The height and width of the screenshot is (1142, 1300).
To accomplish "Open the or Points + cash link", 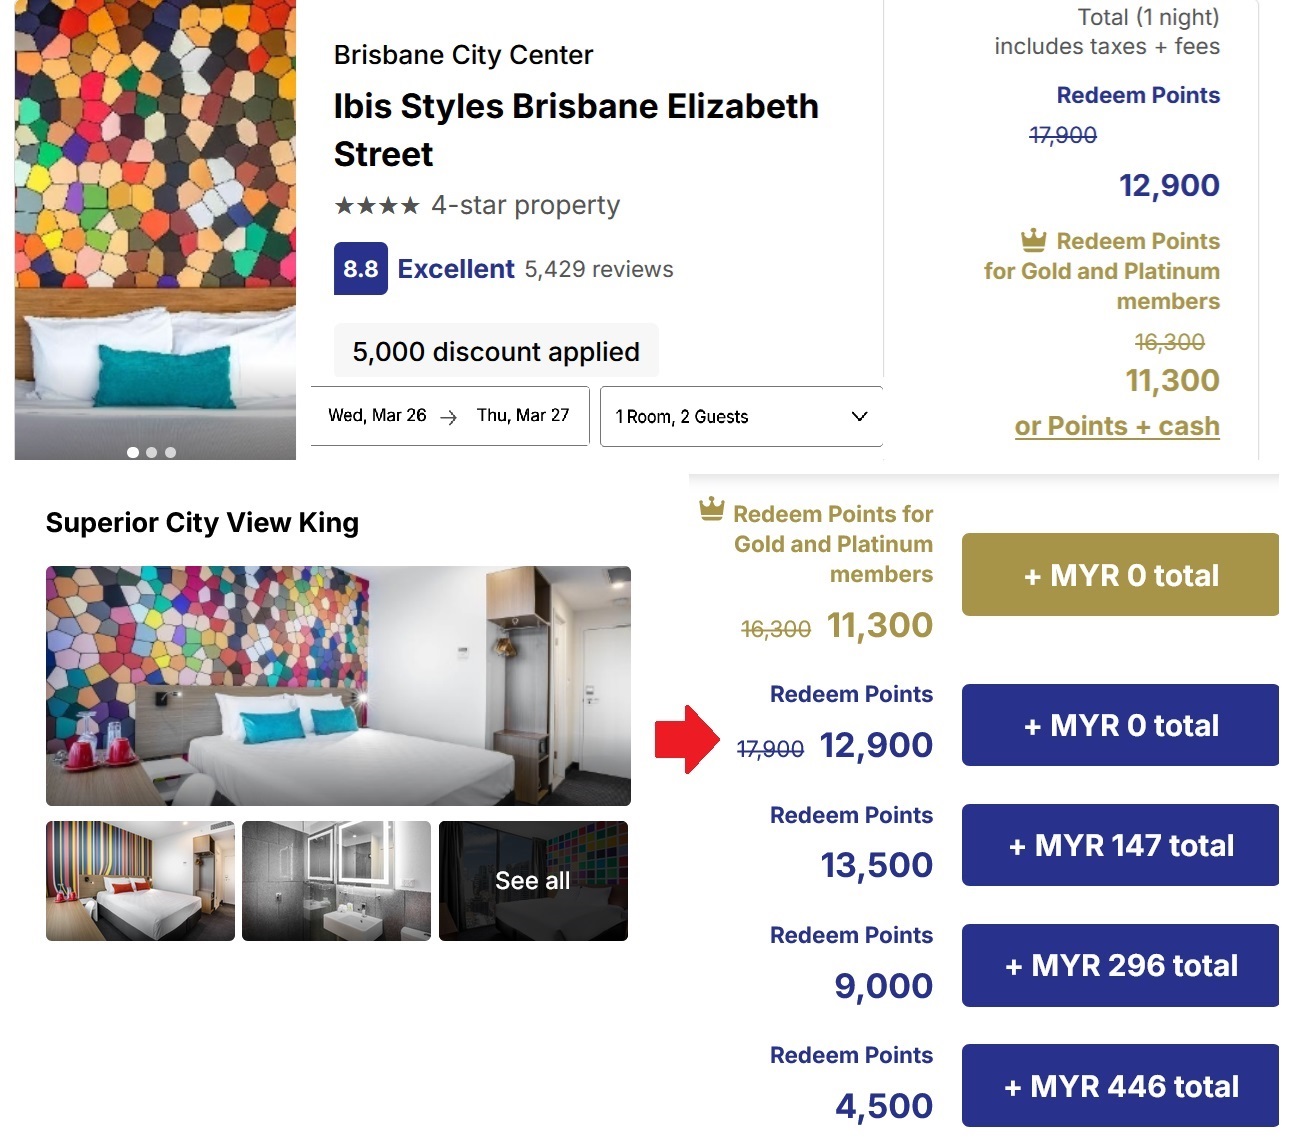I will 1116,426.
